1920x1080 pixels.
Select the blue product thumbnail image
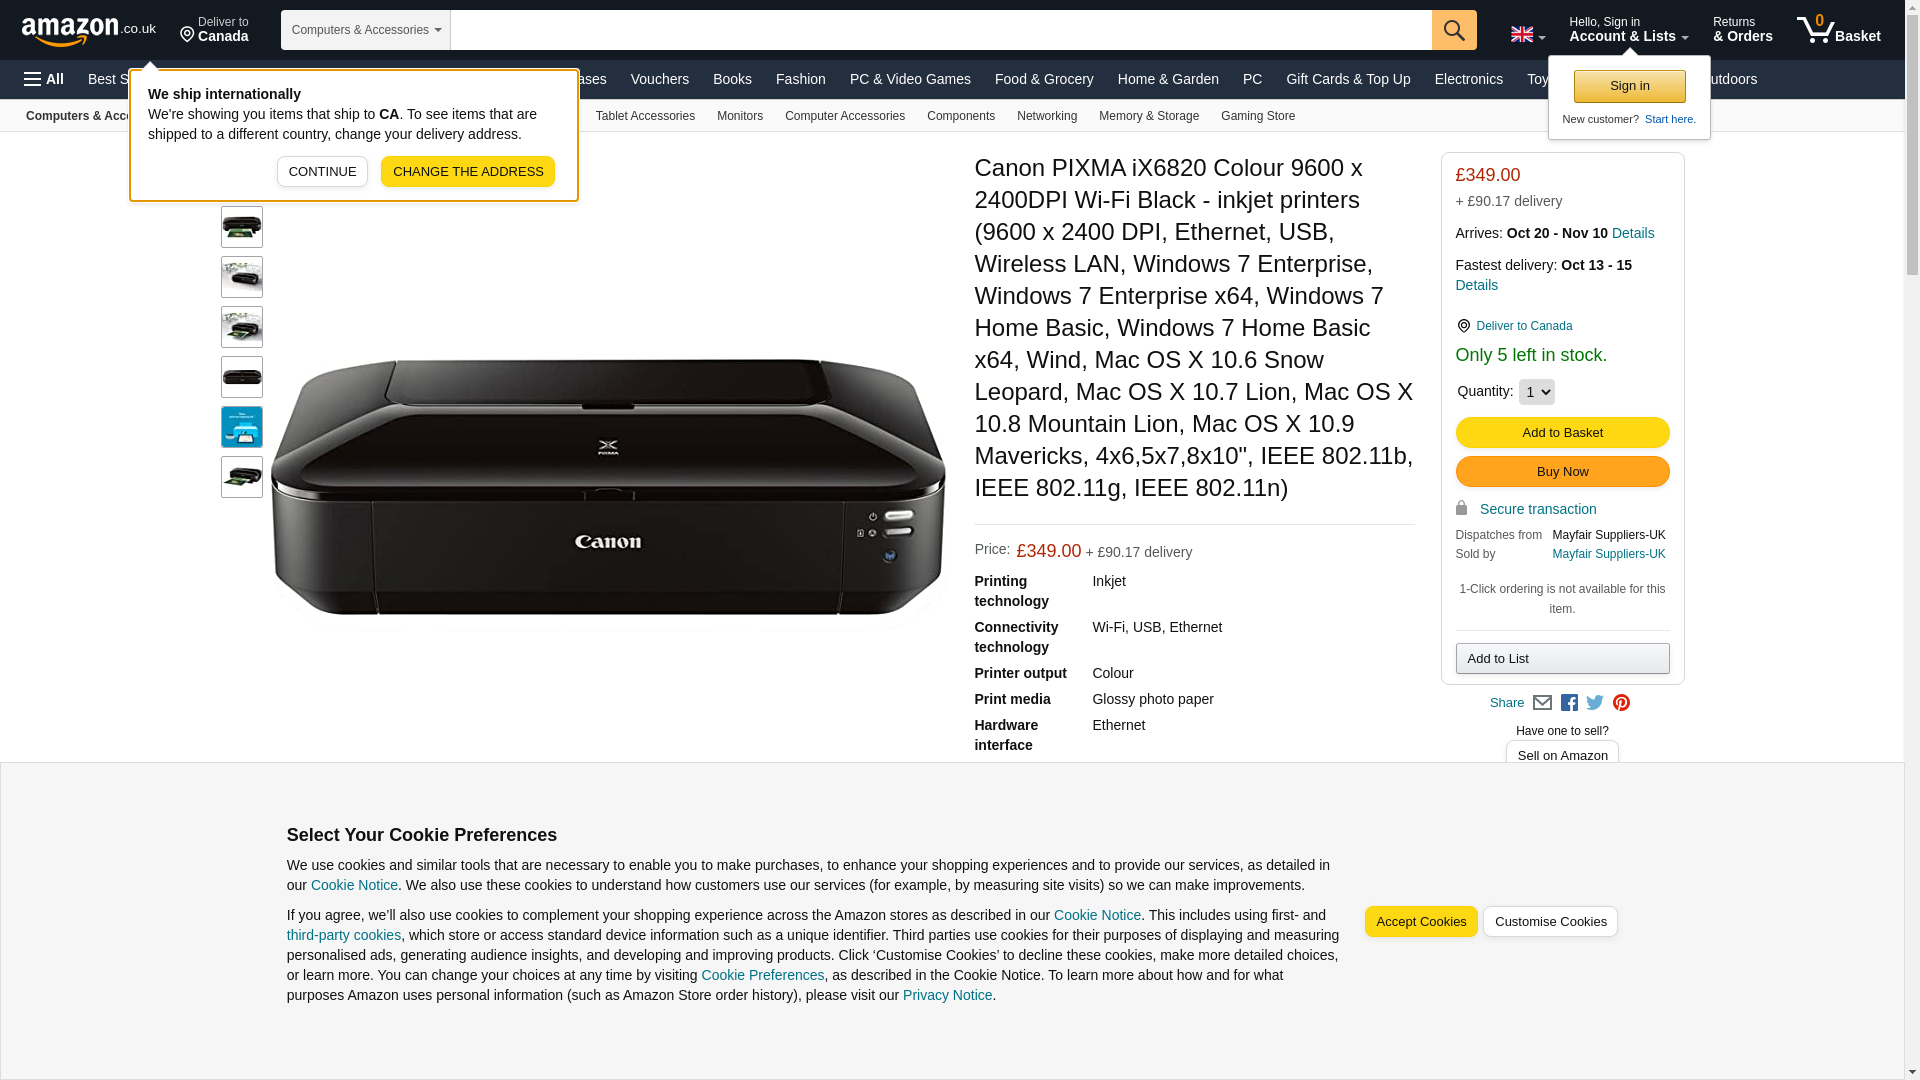pyautogui.click(x=242, y=427)
